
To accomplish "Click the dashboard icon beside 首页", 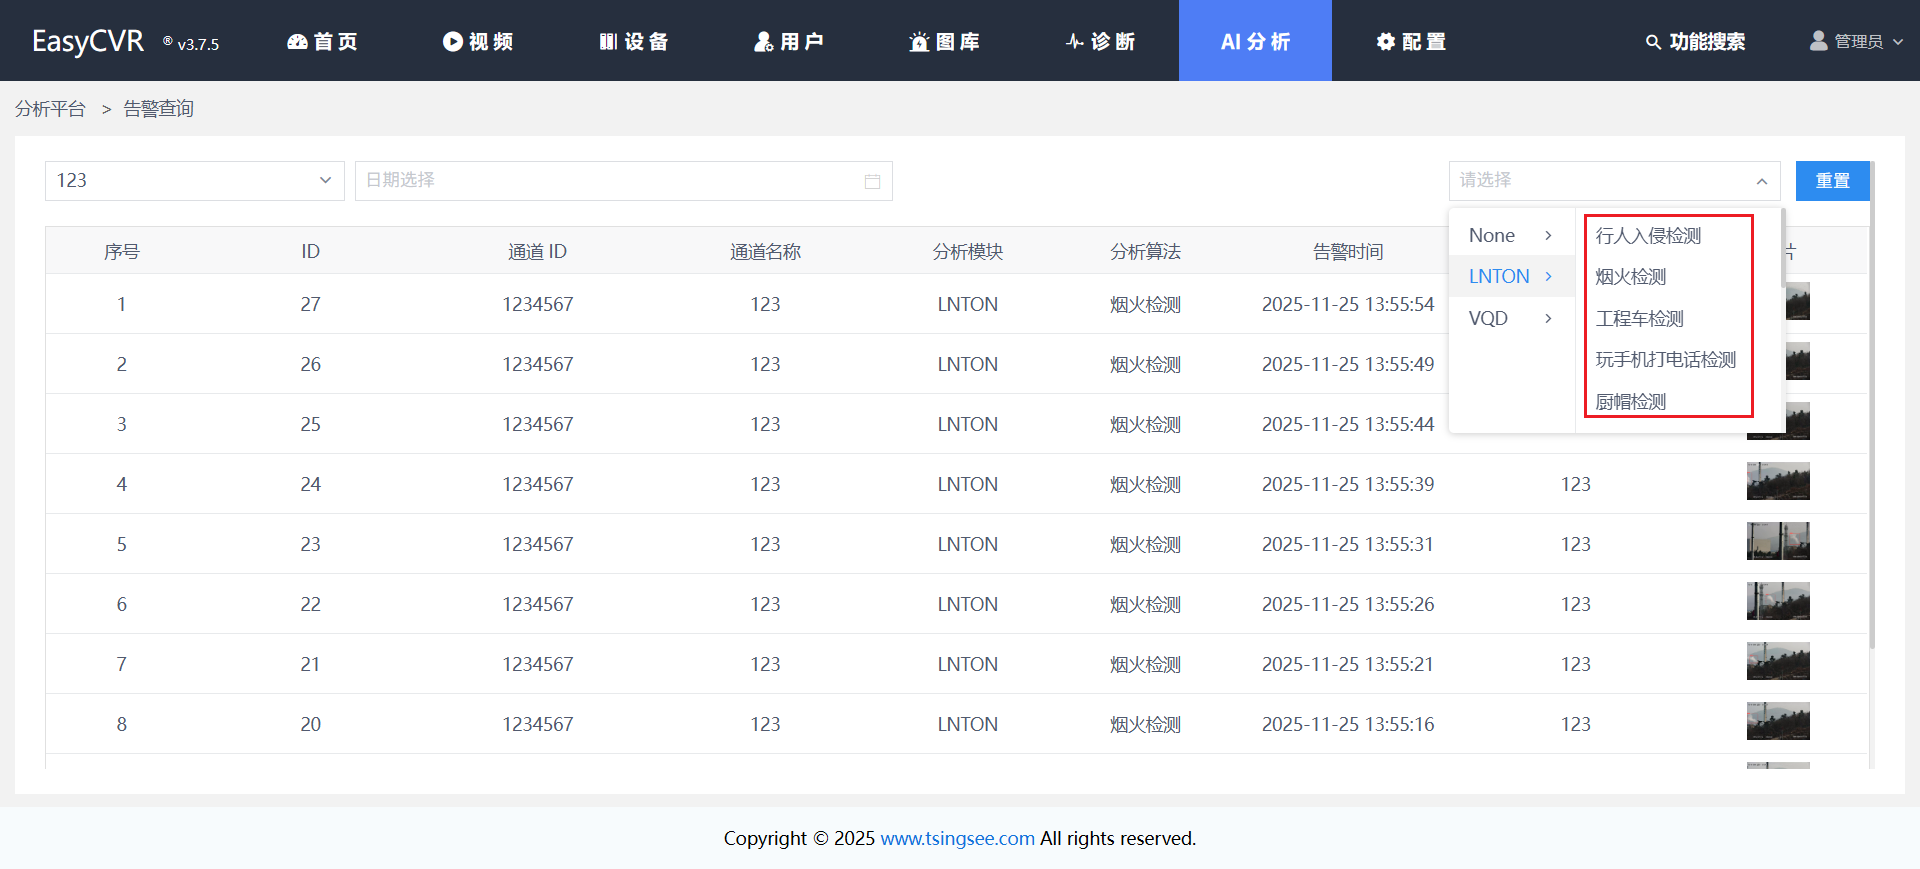I will 297,41.
